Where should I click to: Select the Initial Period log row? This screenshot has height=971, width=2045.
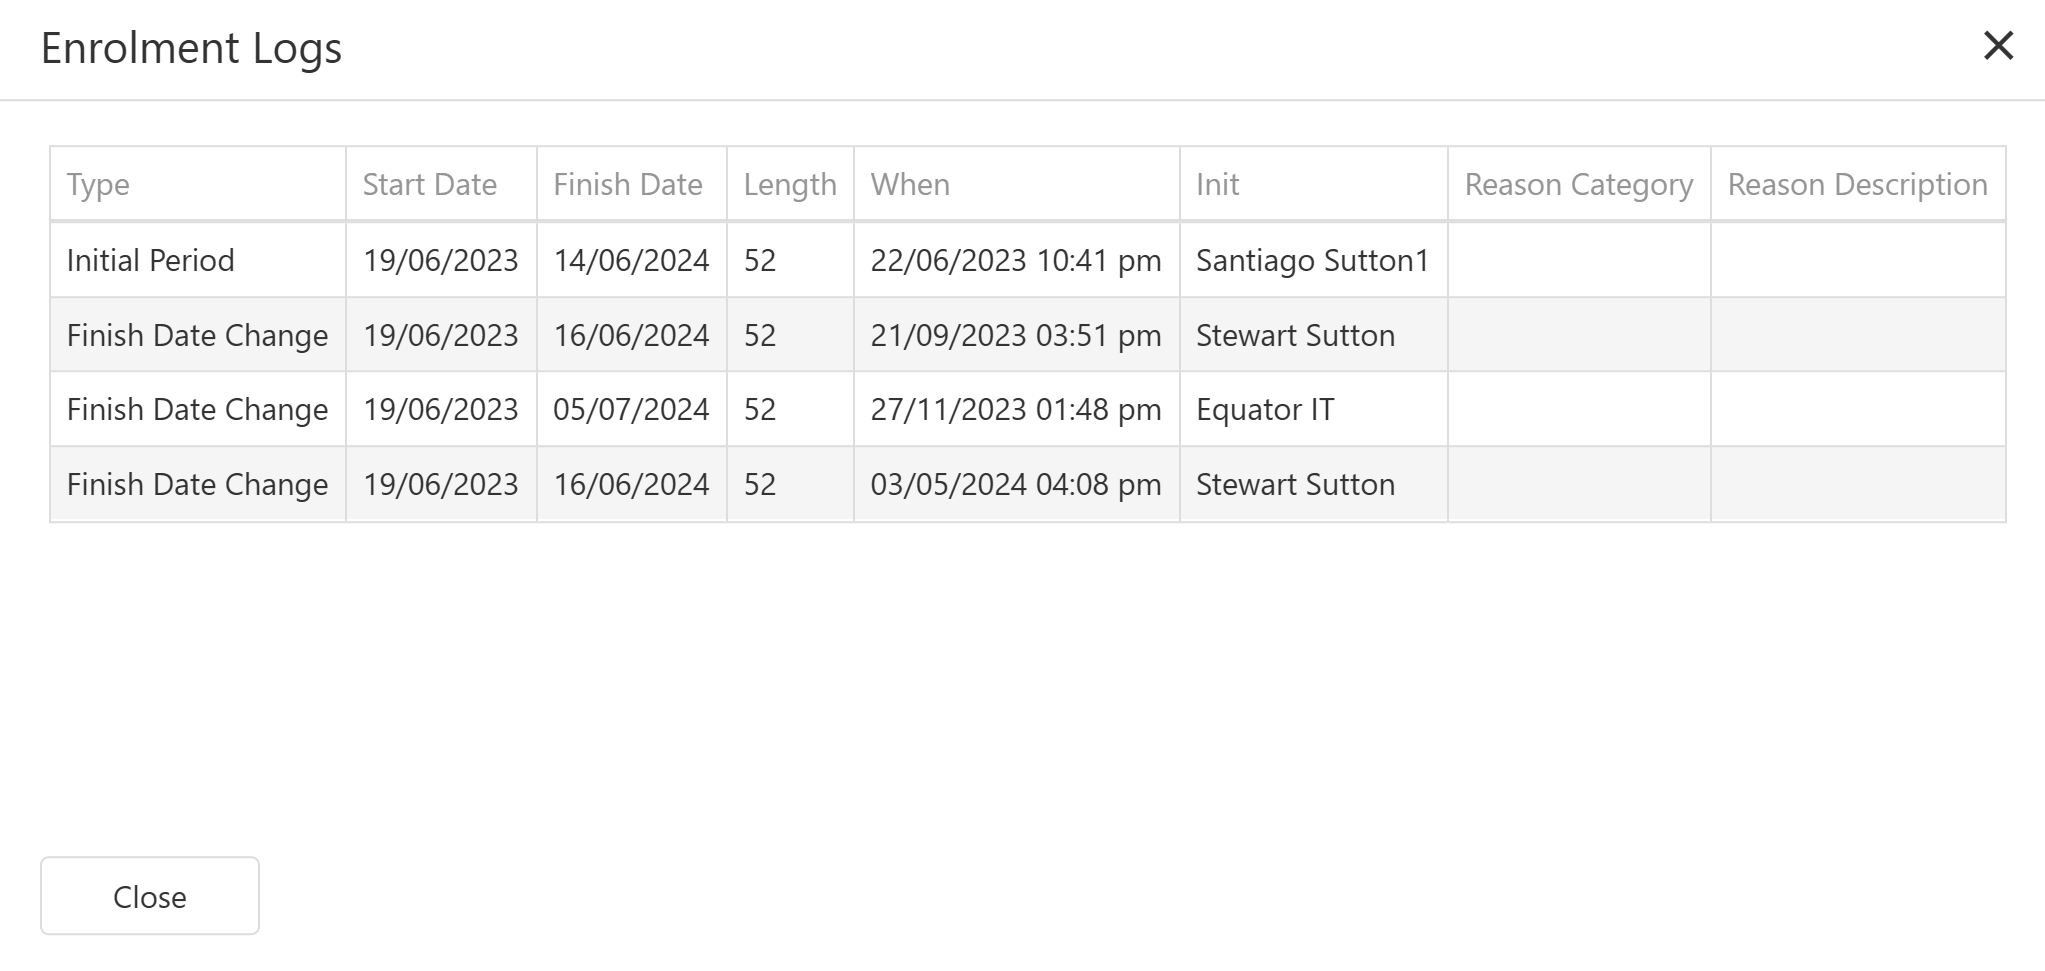(x=150, y=261)
